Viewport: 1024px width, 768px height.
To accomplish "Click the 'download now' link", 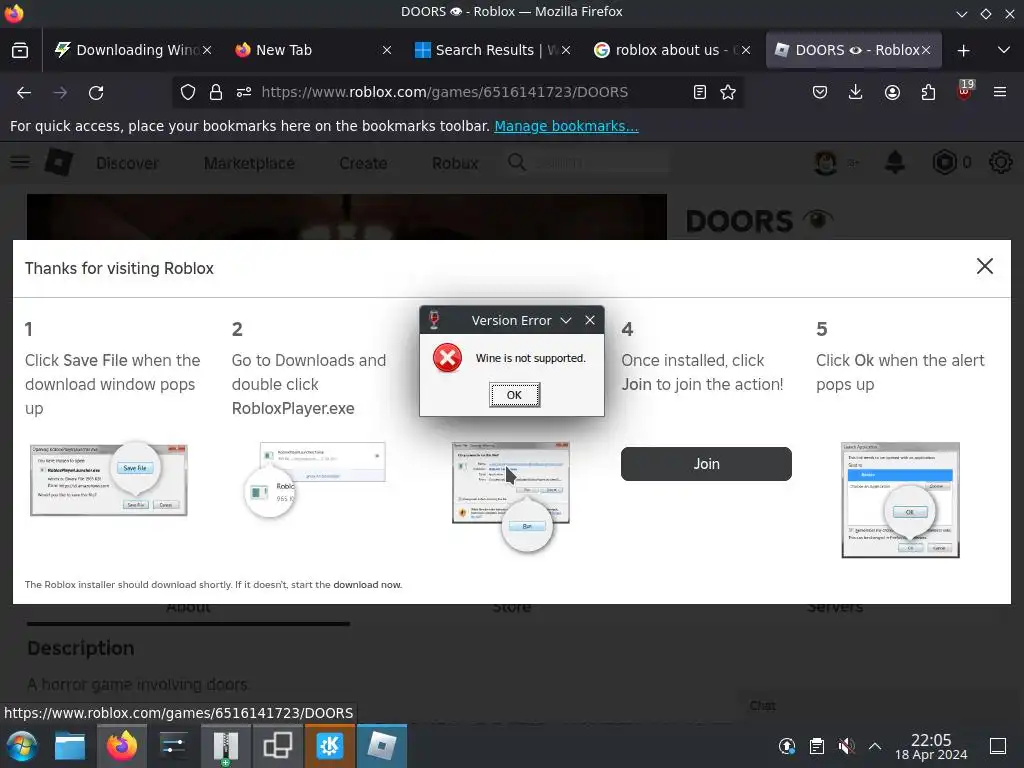I will (x=367, y=584).
